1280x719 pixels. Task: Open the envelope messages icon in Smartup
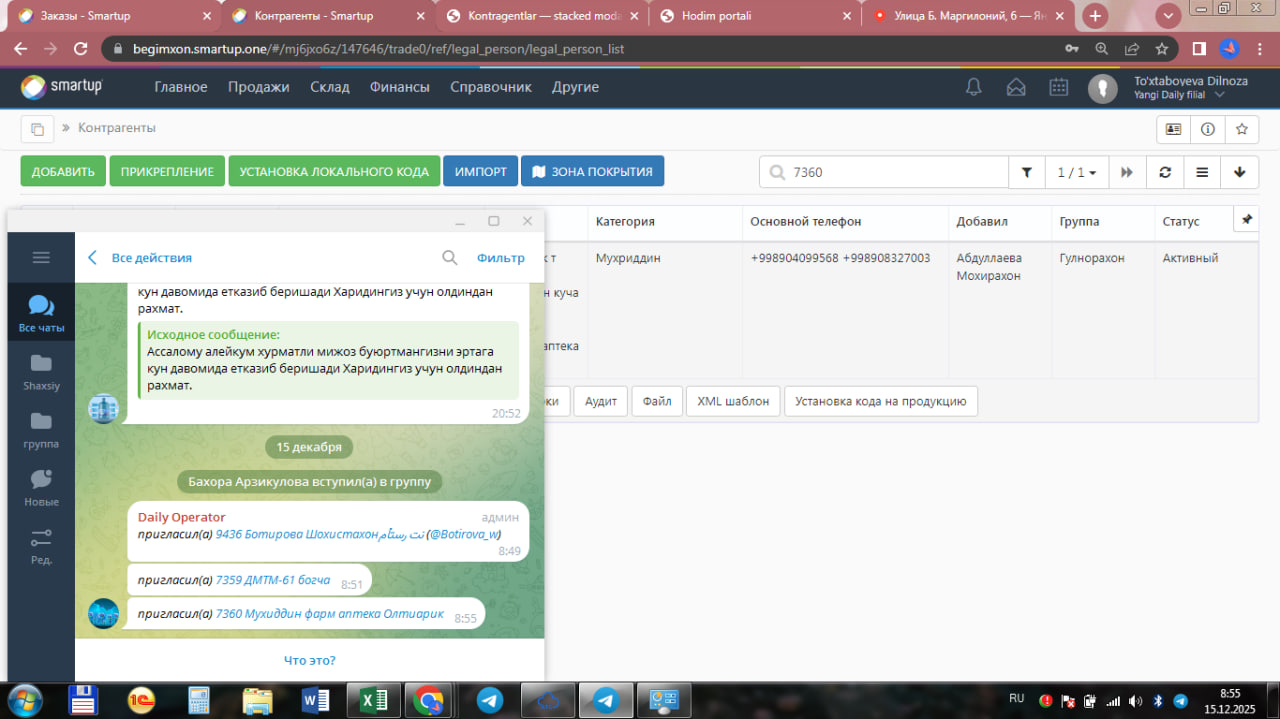click(1016, 87)
